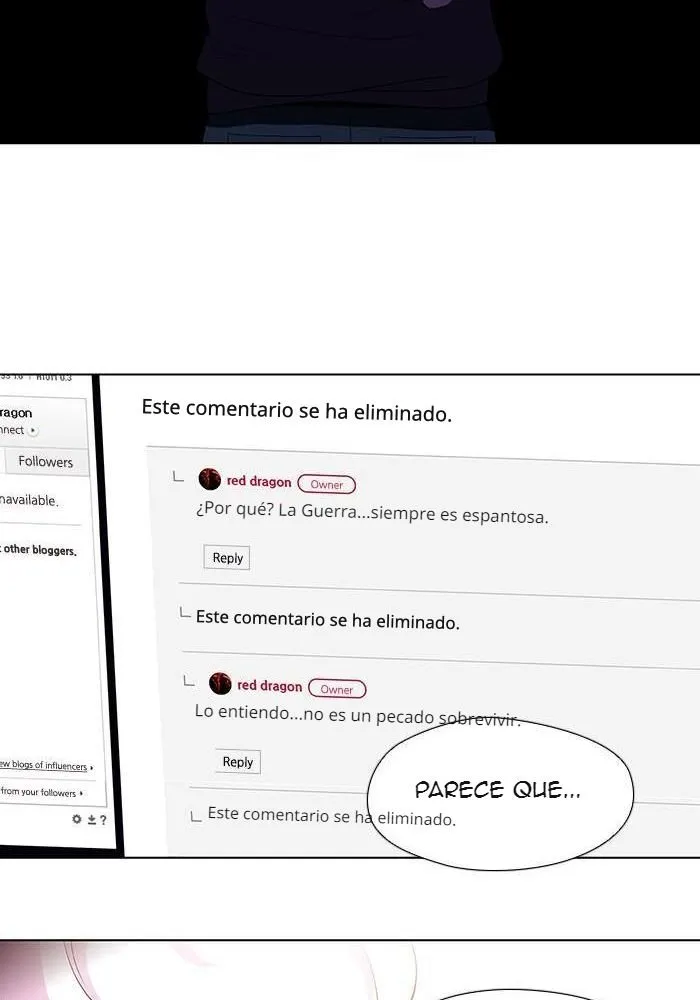Screen dimensions: 700x1000
Task: Reply to the 'Lo entiendo' comment
Action: [238, 761]
